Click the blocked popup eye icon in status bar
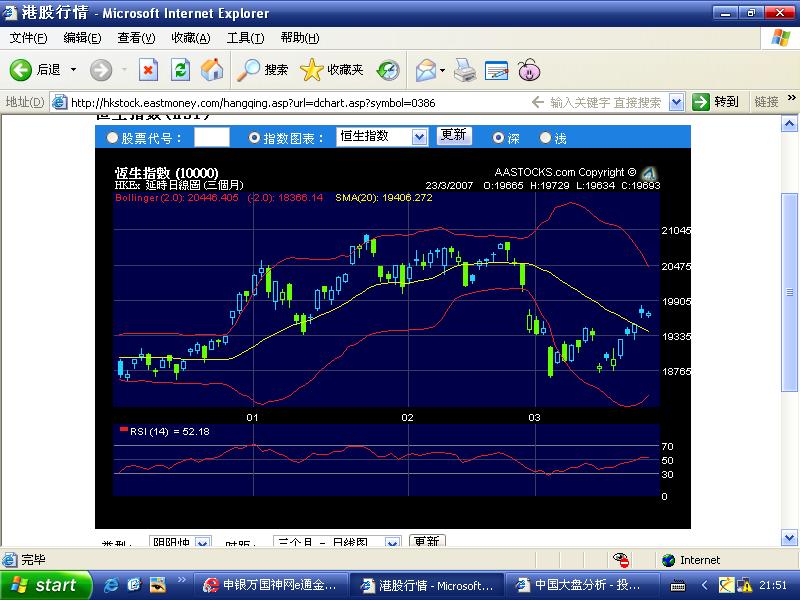This screenshot has height=600, width=800. point(621,560)
